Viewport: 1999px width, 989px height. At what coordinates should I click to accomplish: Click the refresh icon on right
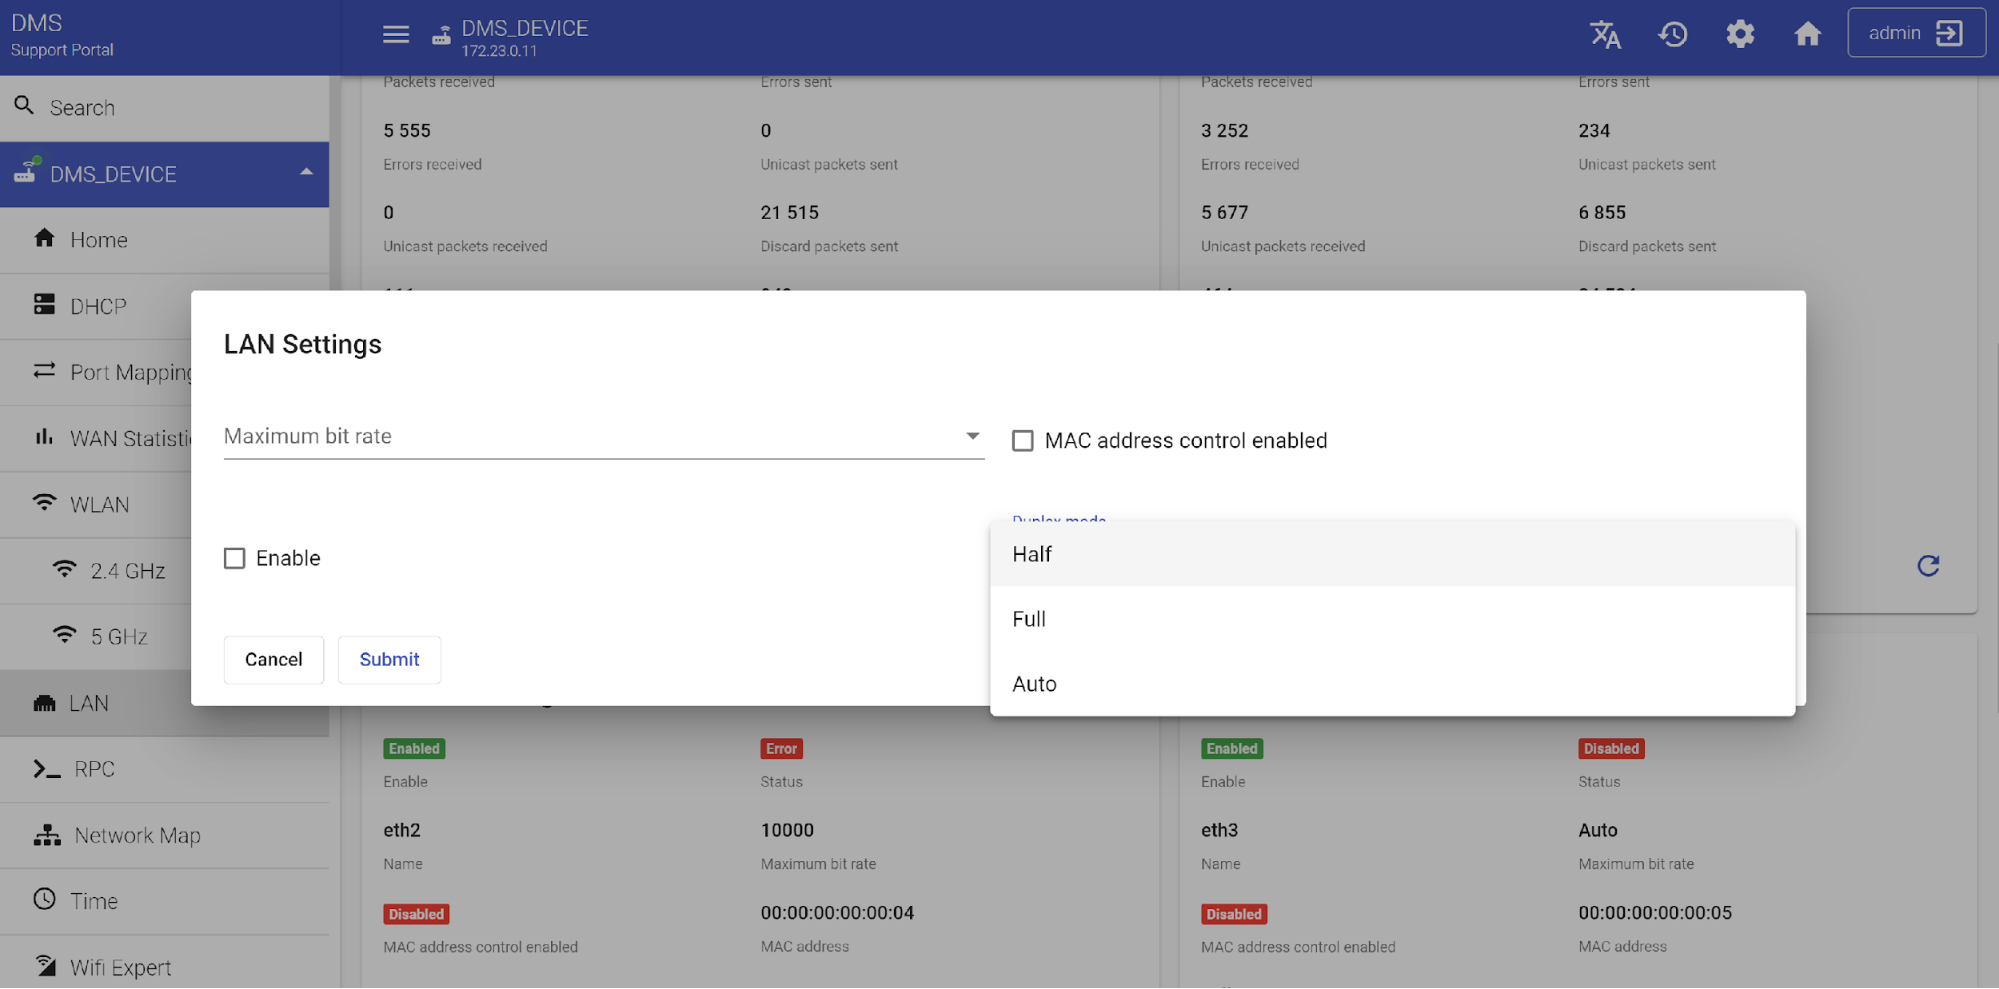pos(1928,566)
